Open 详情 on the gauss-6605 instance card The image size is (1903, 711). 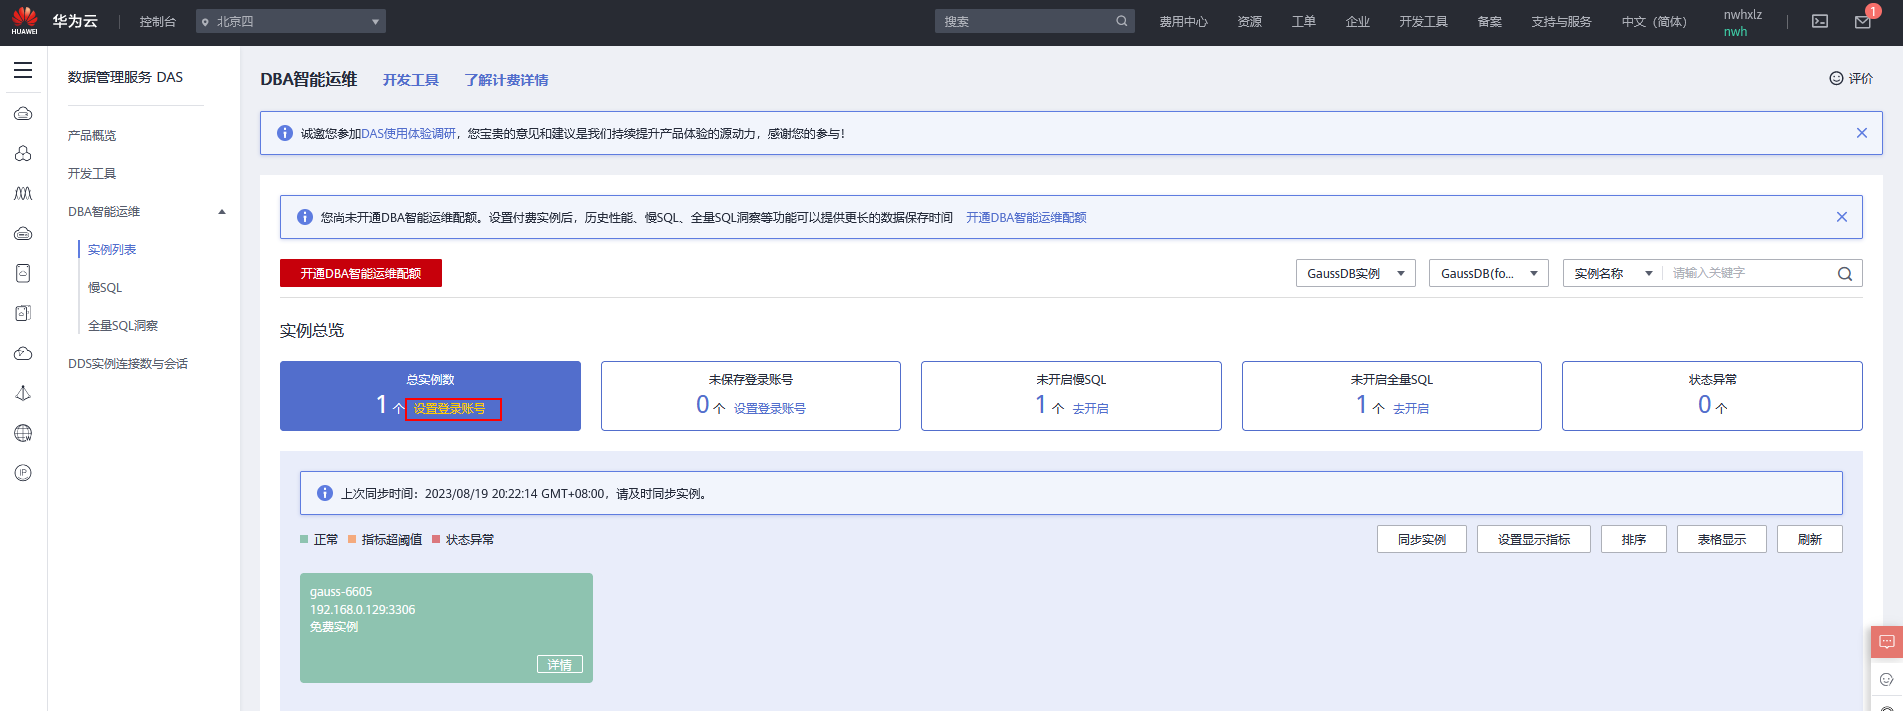point(560,665)
